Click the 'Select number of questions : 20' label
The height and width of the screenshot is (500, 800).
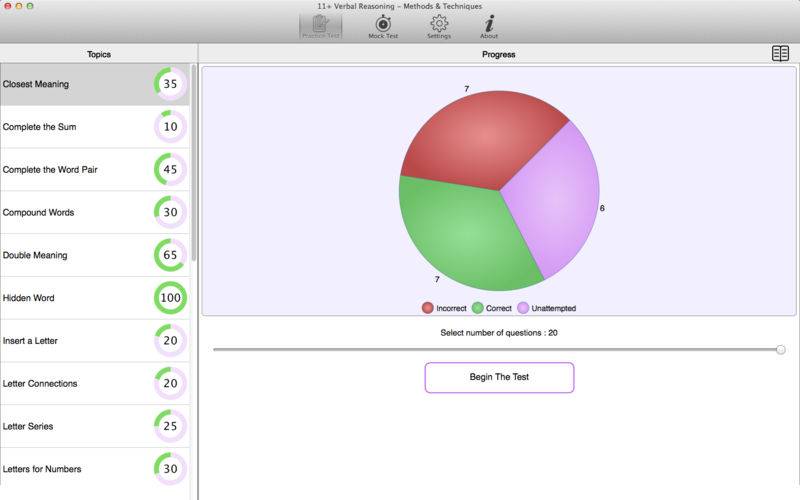pyautogui.click(x=499, y=333)
